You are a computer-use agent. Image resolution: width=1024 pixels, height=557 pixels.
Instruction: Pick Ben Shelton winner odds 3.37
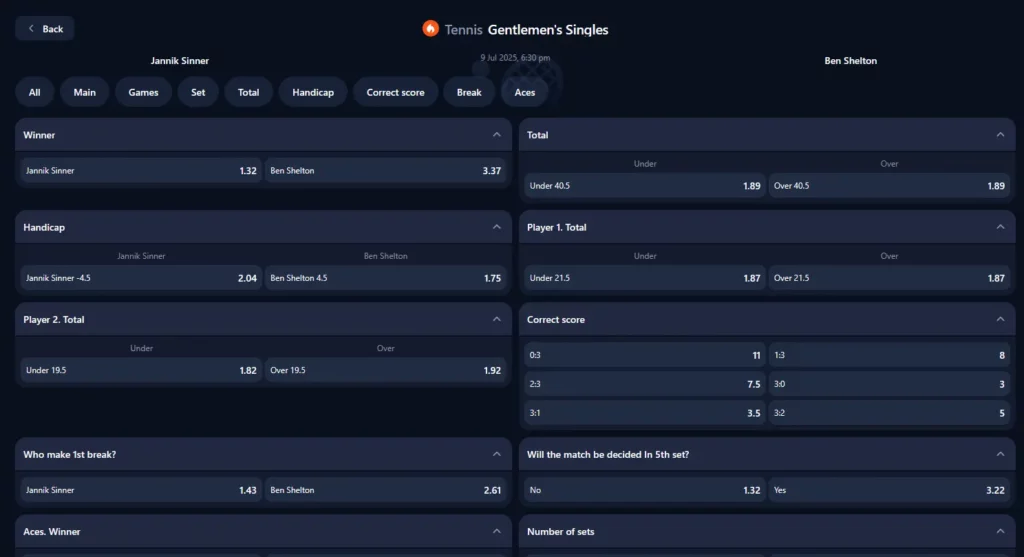click(x=385, y=171)
